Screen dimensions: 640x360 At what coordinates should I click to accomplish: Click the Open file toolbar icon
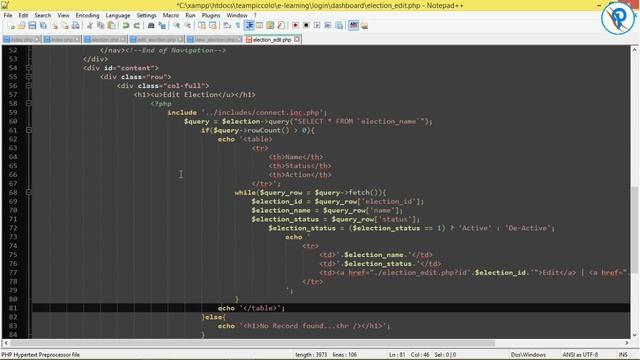point(21,26)
